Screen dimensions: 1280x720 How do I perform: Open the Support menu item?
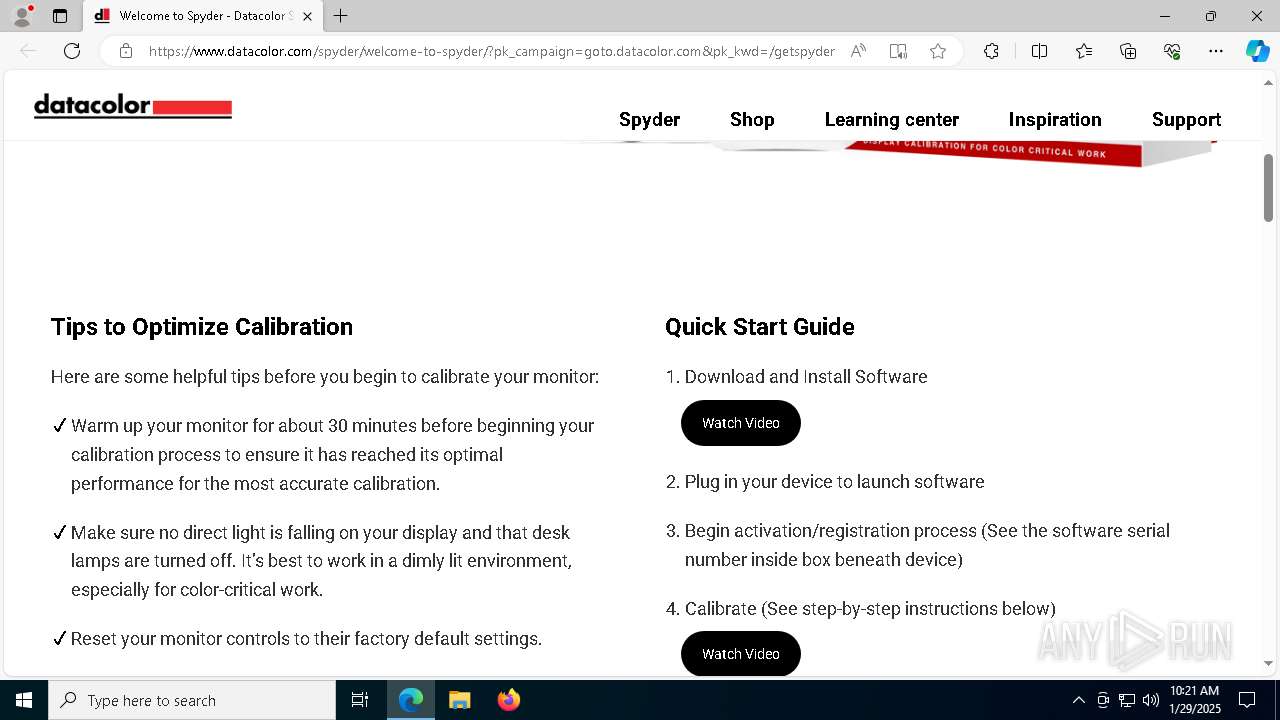(1186, 119)
